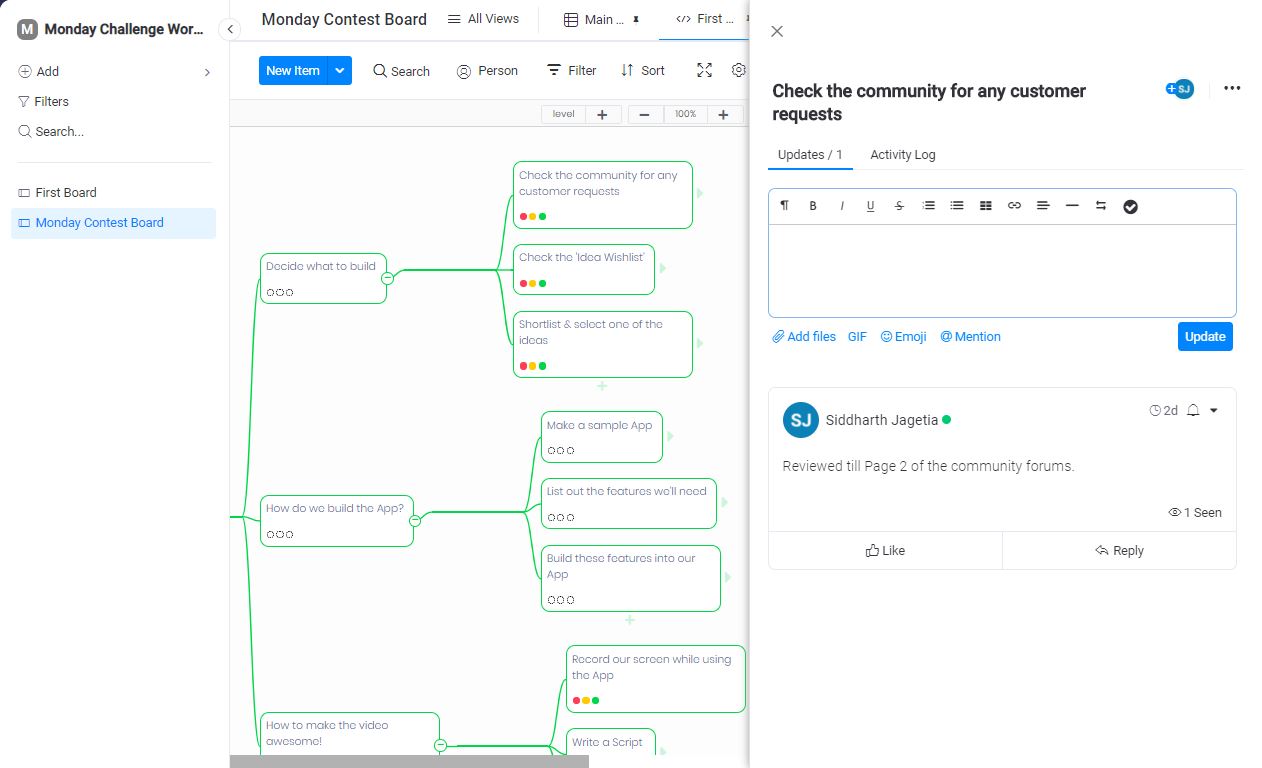Open the board Filter options
1262x768 pixels.
571,70
